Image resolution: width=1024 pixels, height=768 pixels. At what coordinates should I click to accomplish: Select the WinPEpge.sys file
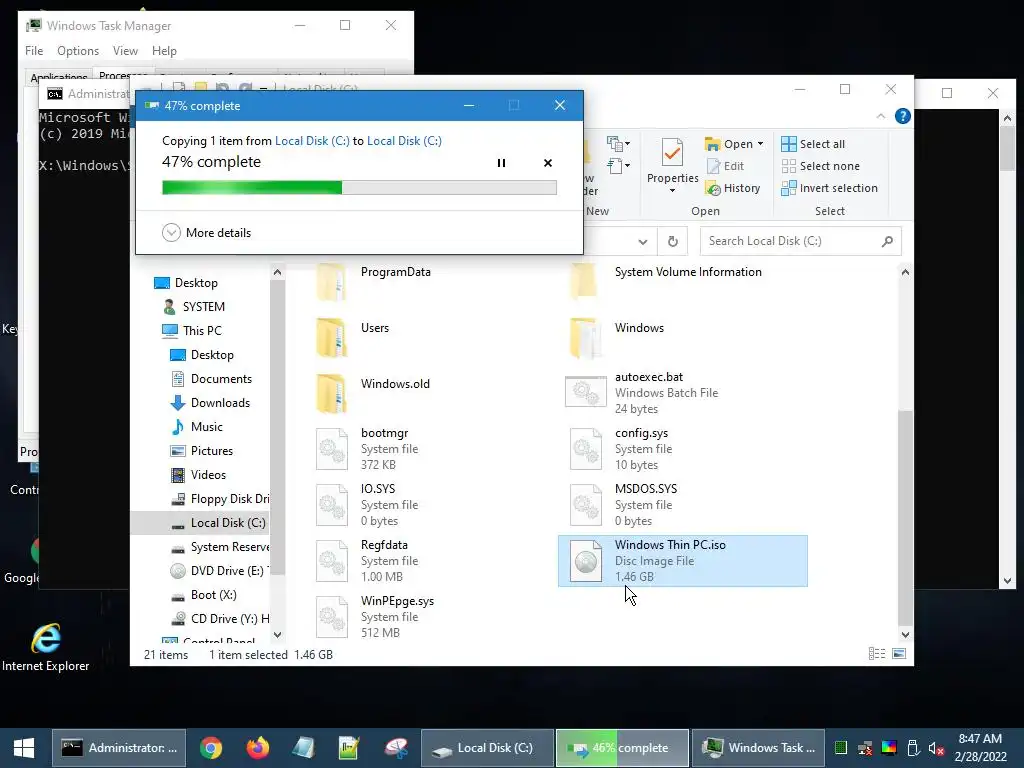[x=375, y=617]
